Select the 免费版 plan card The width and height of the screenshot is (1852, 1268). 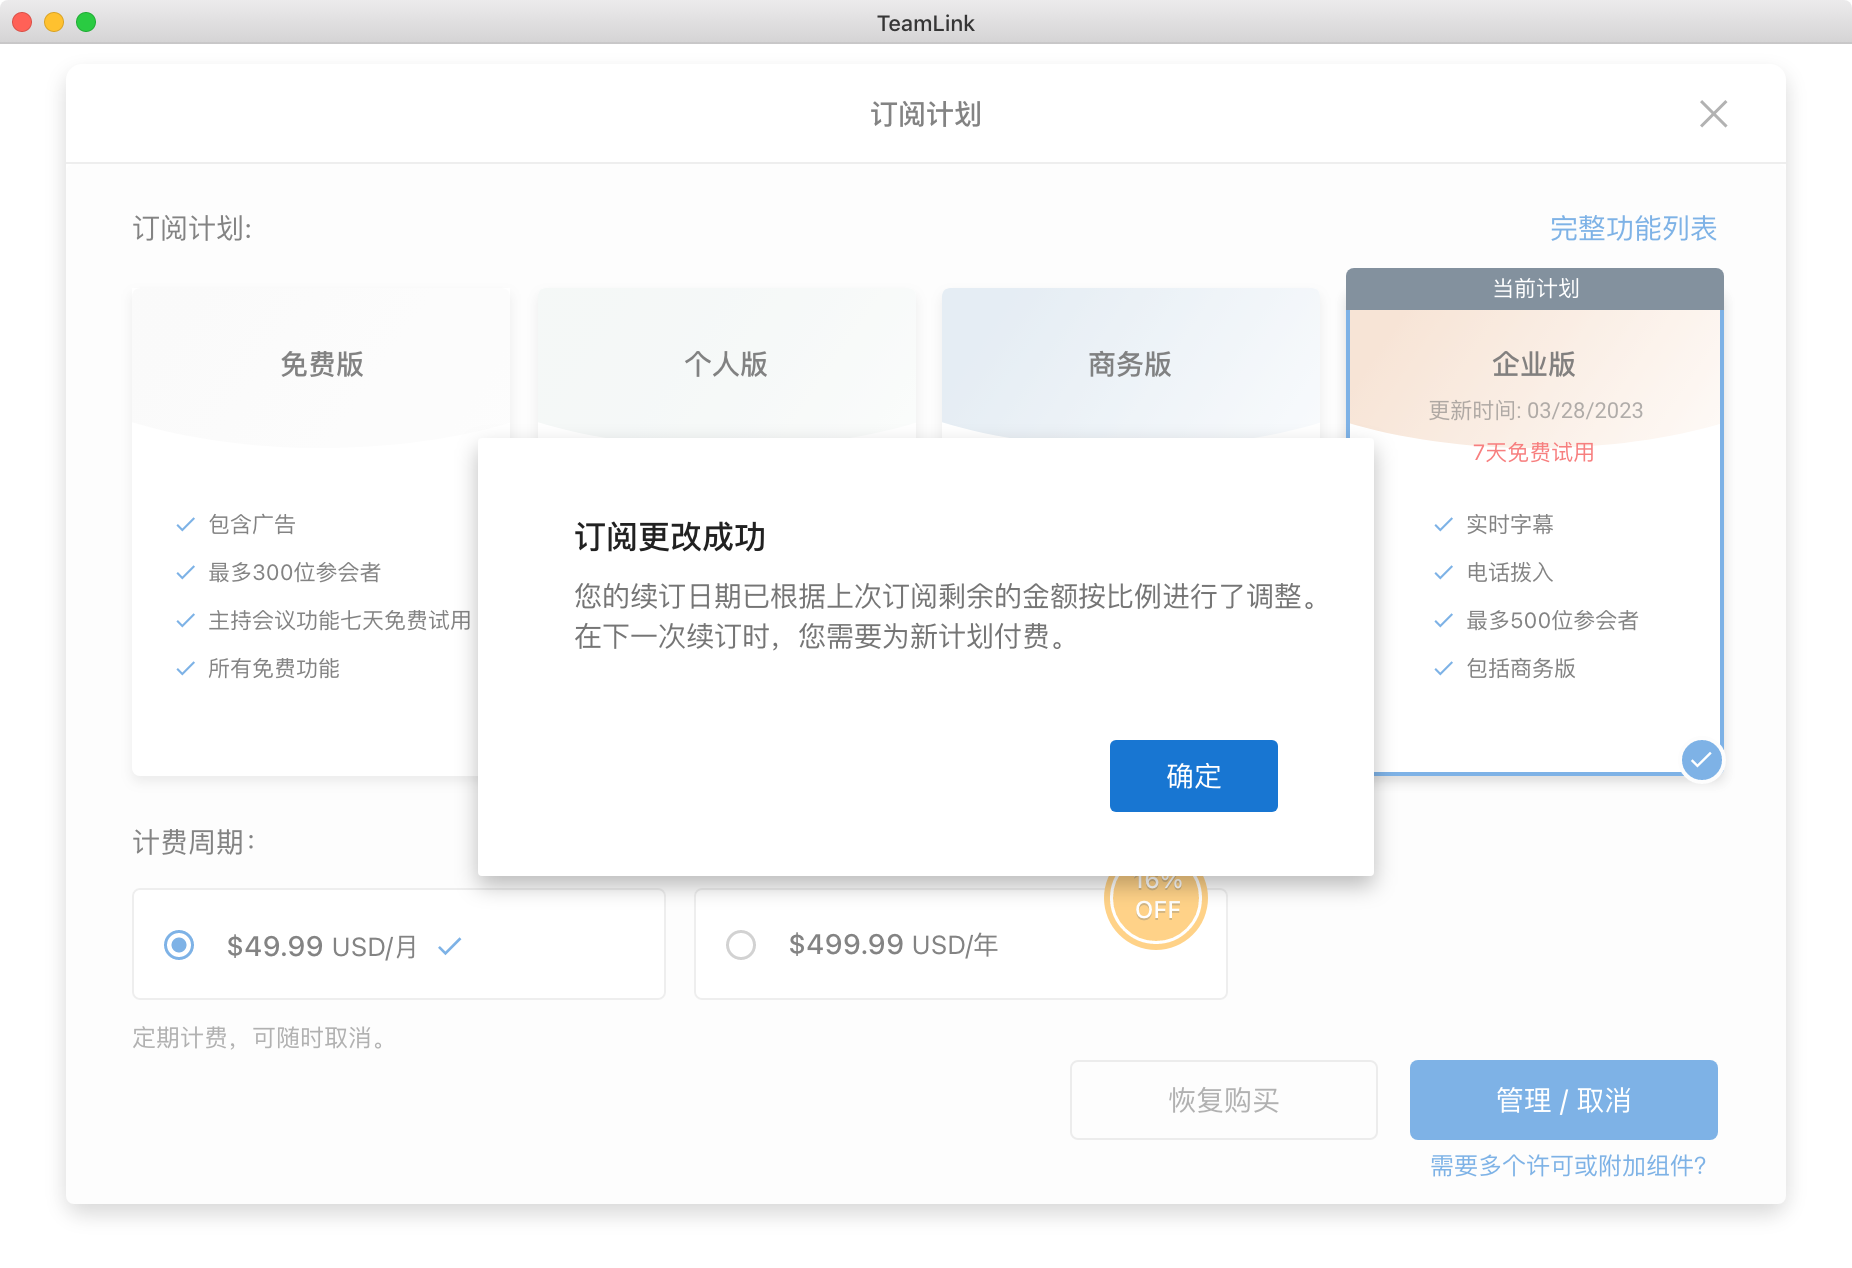321,364
